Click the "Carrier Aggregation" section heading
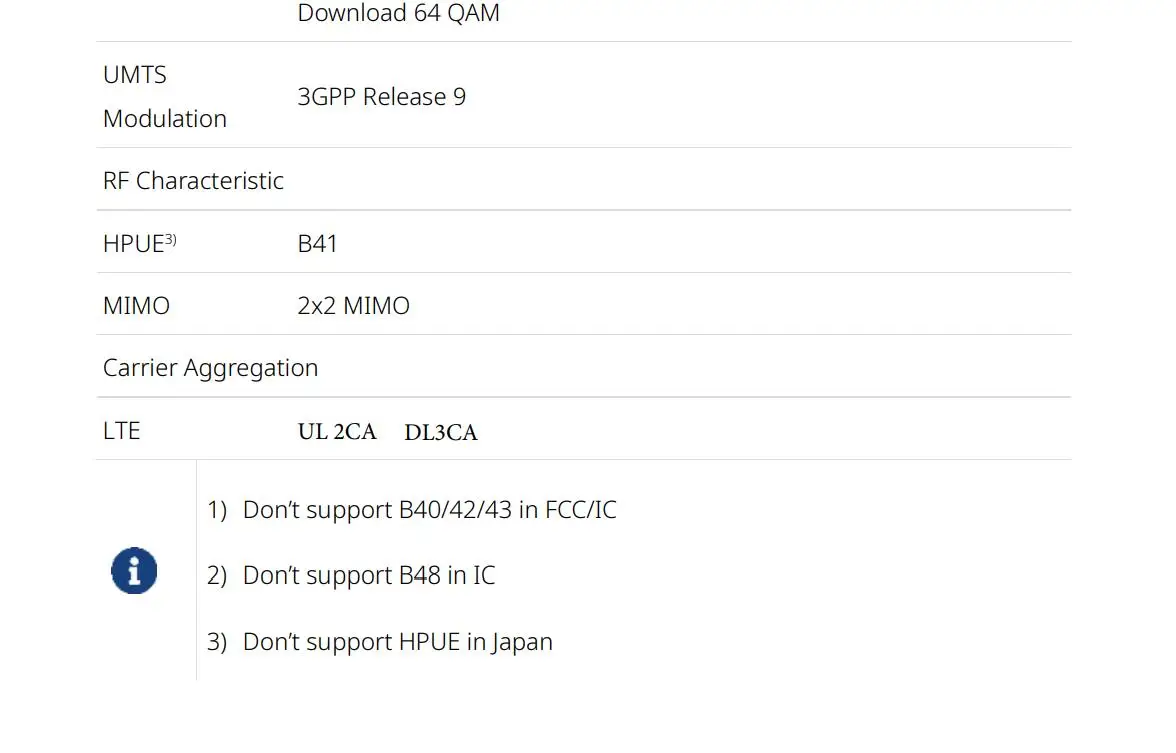This screenshot has width=1176, height=753. click(x=210, y=368)
